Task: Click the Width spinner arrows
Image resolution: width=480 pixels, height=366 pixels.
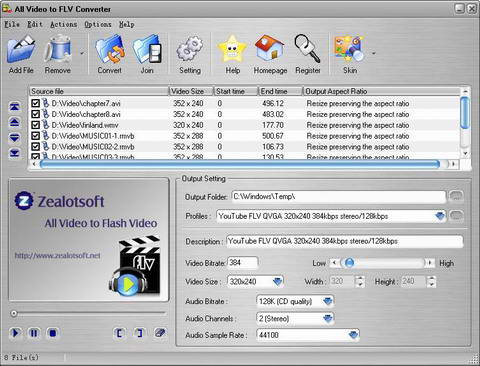Action: click(360, 282)
